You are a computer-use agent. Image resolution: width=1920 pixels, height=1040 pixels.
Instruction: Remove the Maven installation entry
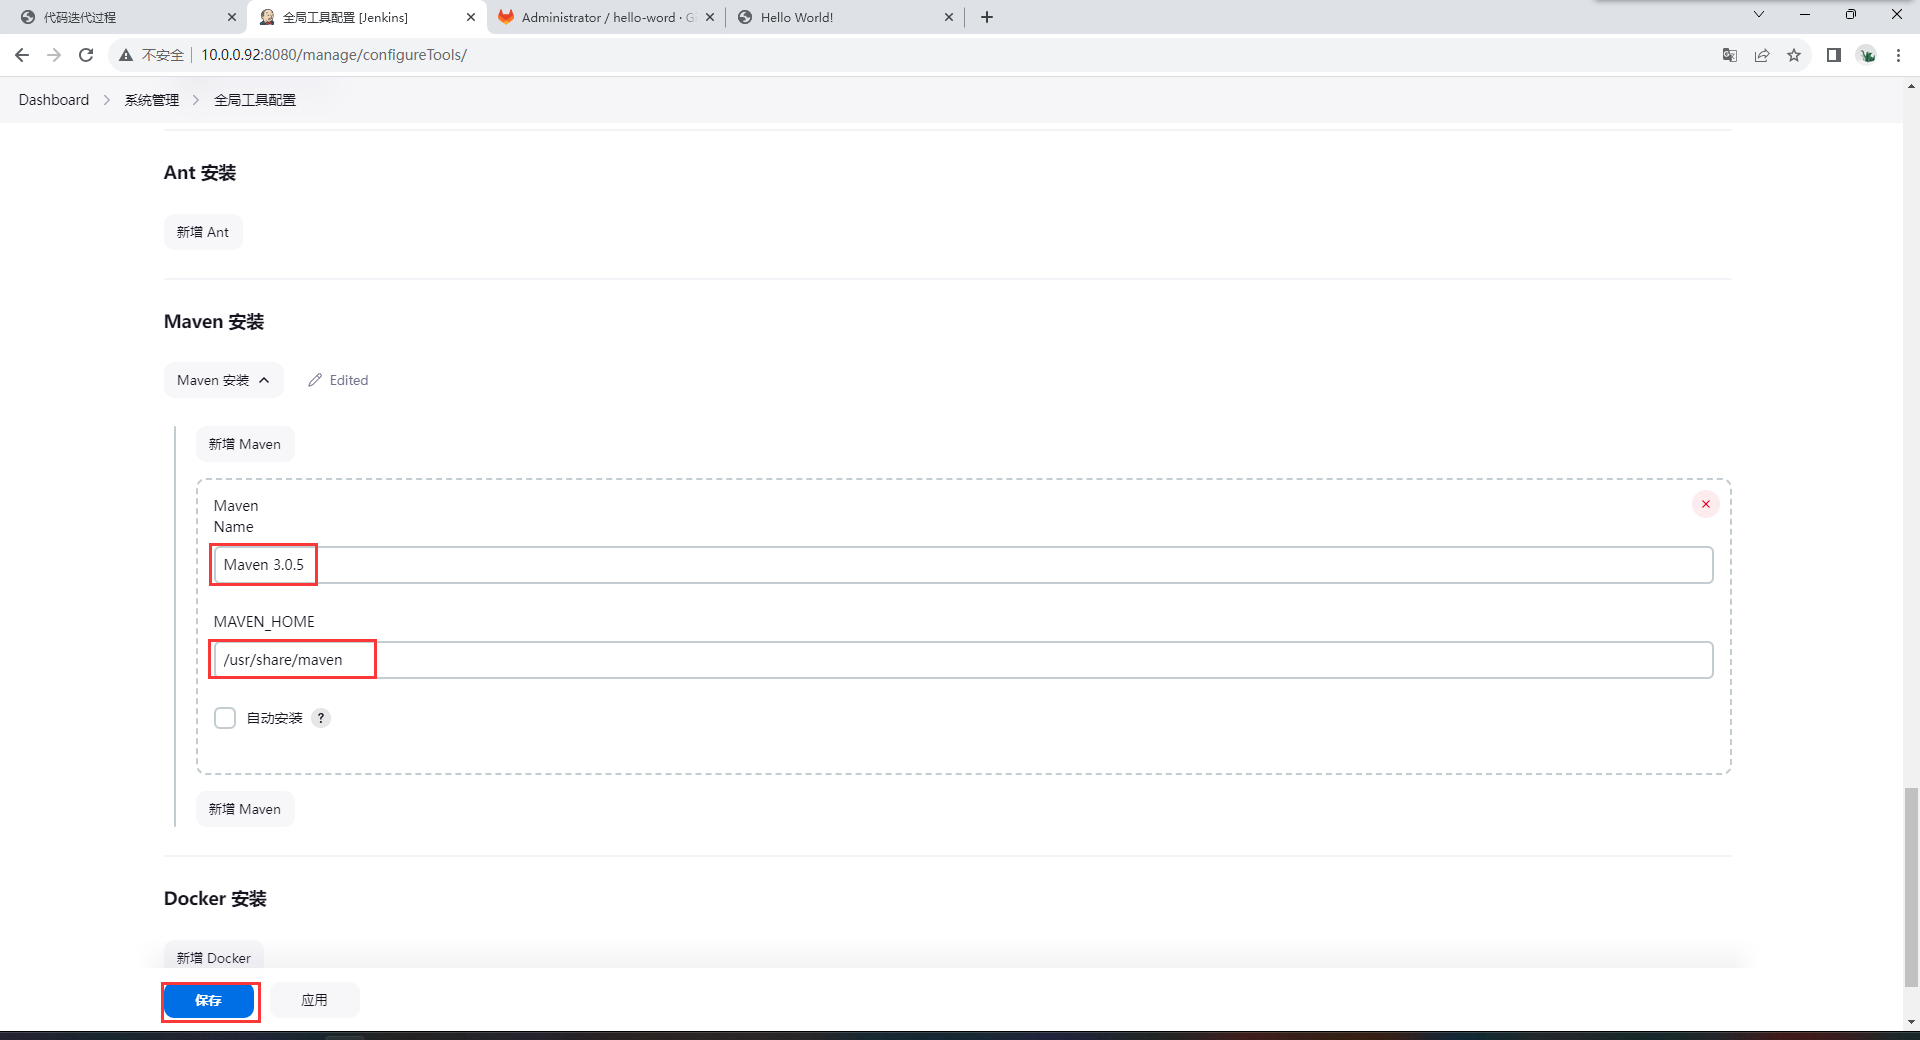[x=1706, y=504]
